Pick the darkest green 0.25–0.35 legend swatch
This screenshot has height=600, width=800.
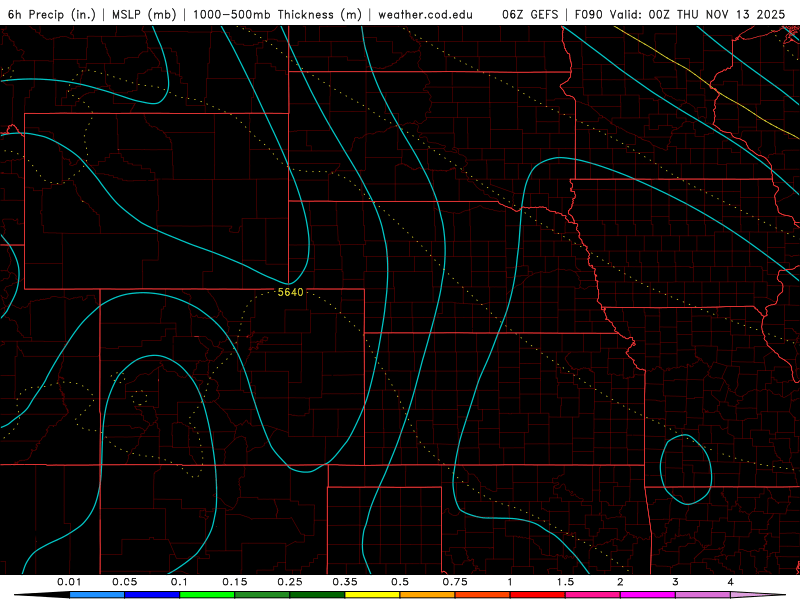[x=317, y=595]
